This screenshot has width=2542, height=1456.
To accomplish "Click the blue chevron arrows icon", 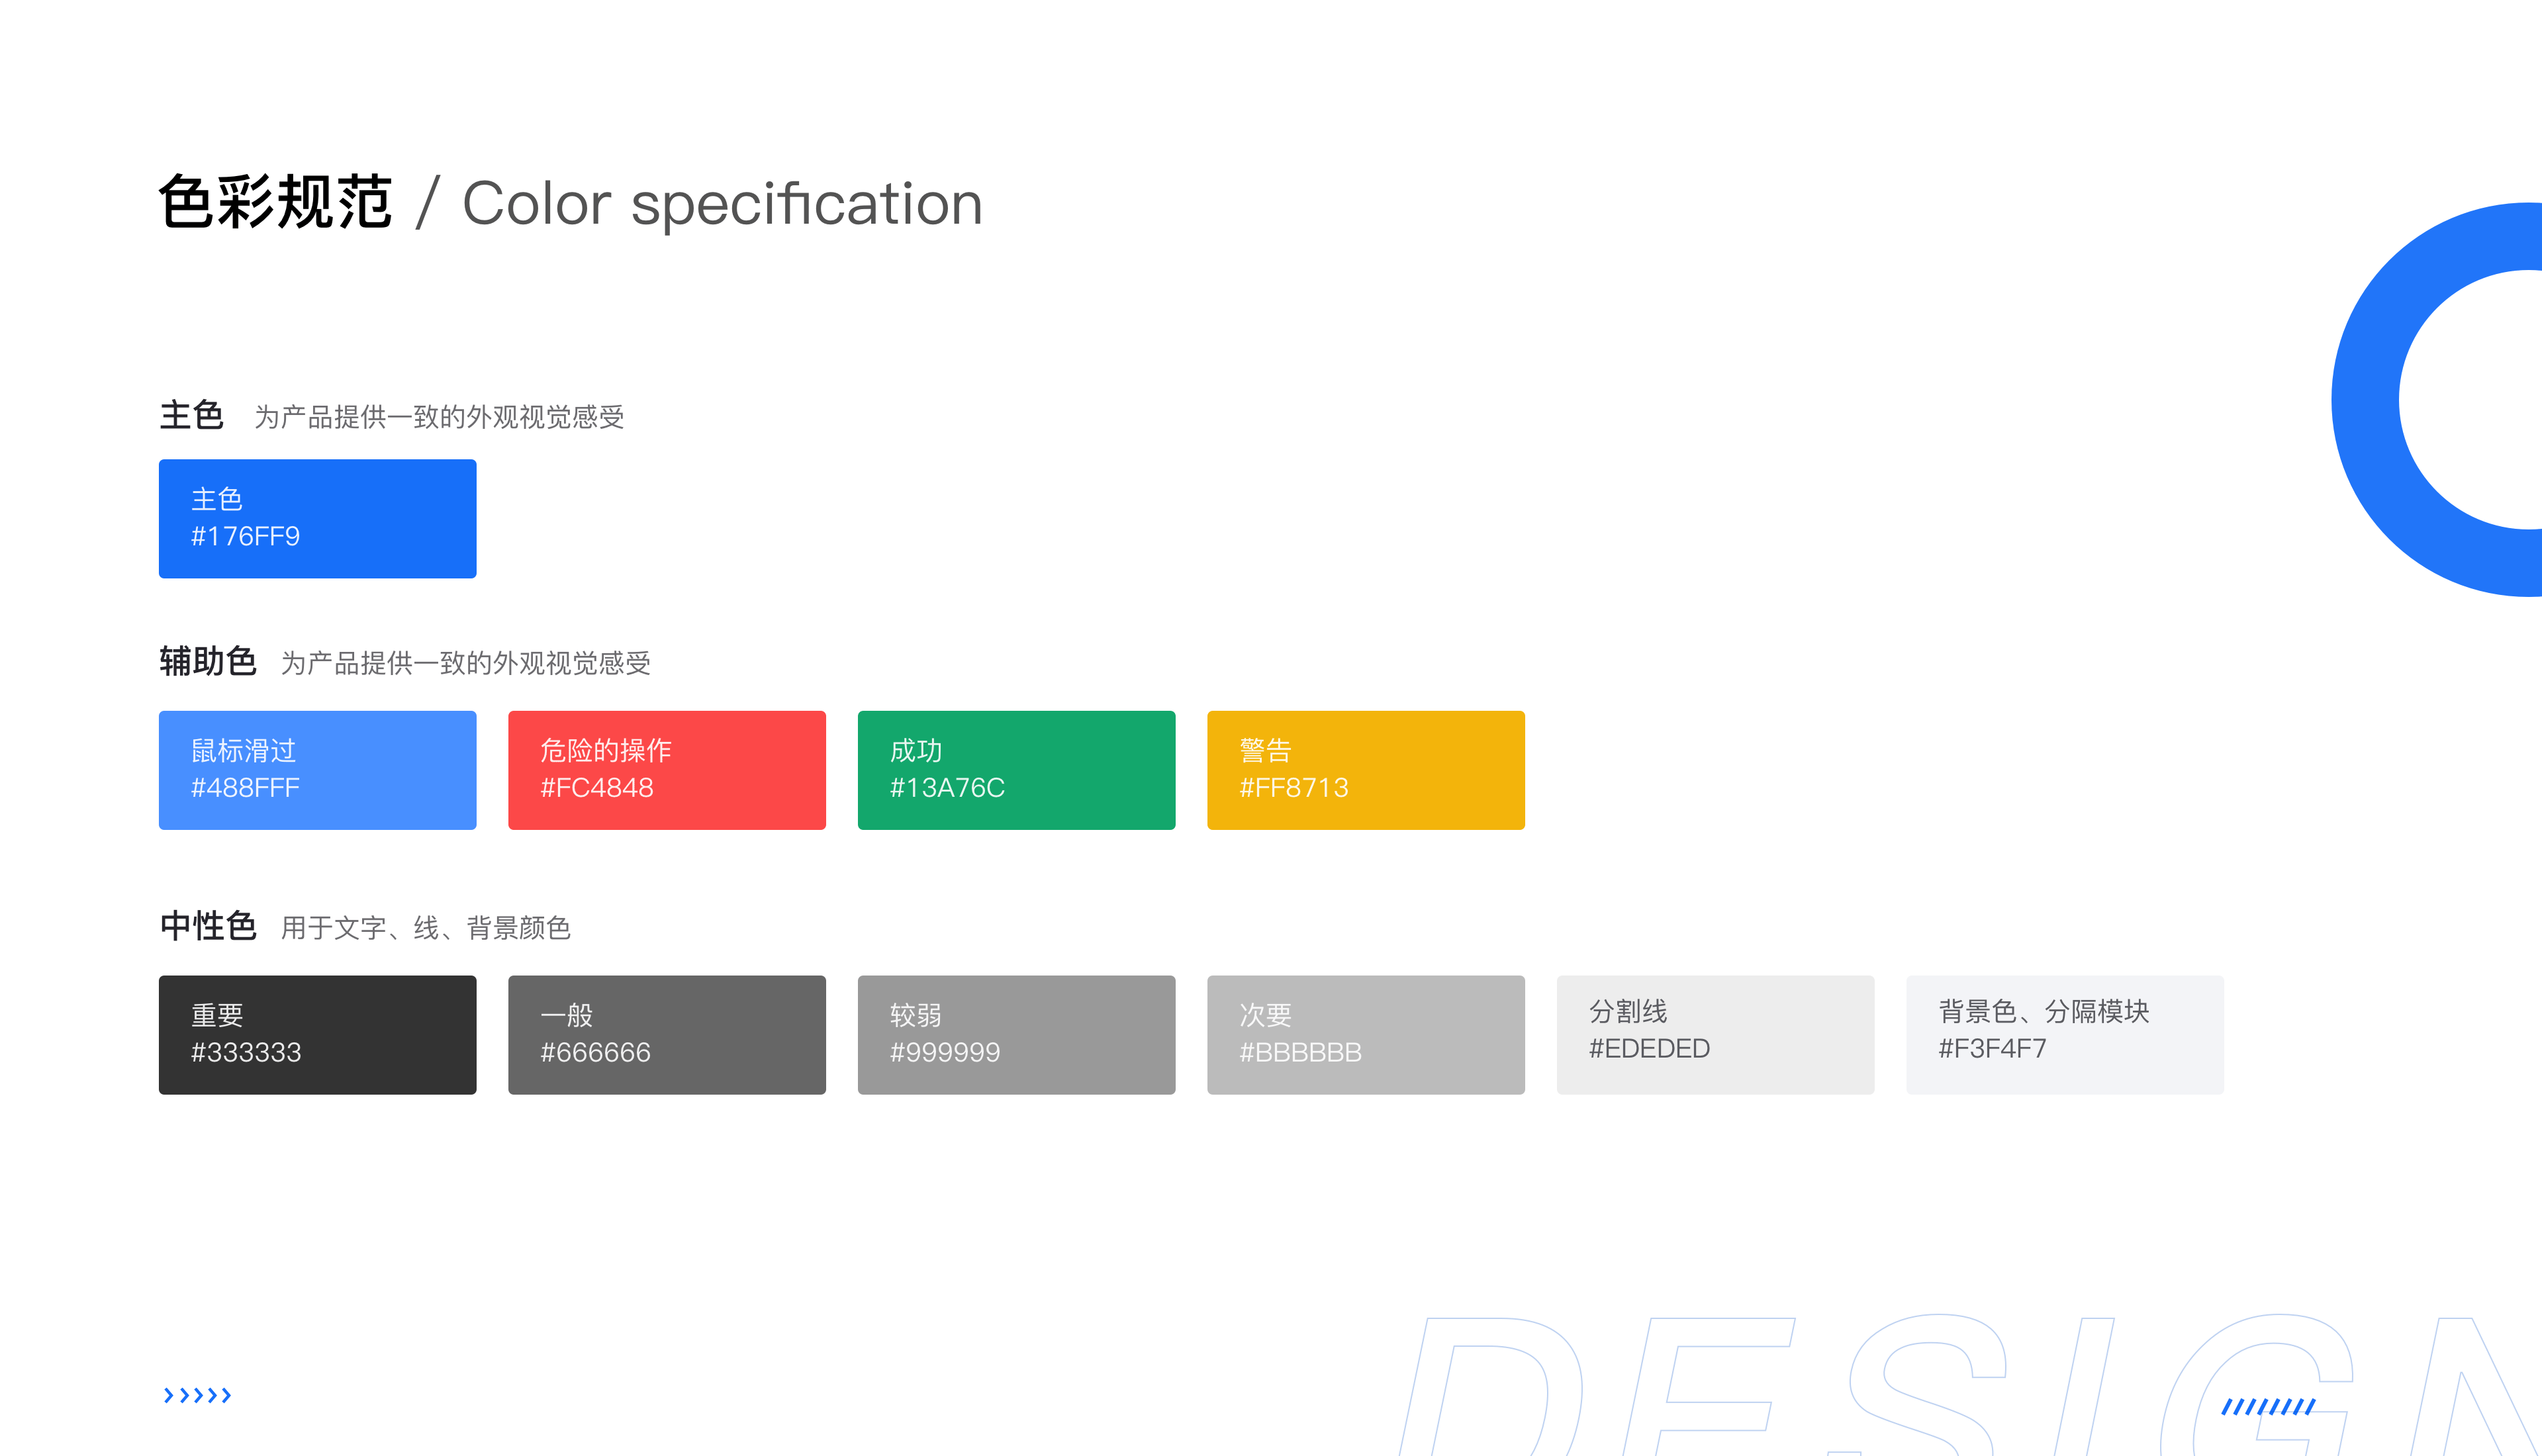I will pos(197,1395).
